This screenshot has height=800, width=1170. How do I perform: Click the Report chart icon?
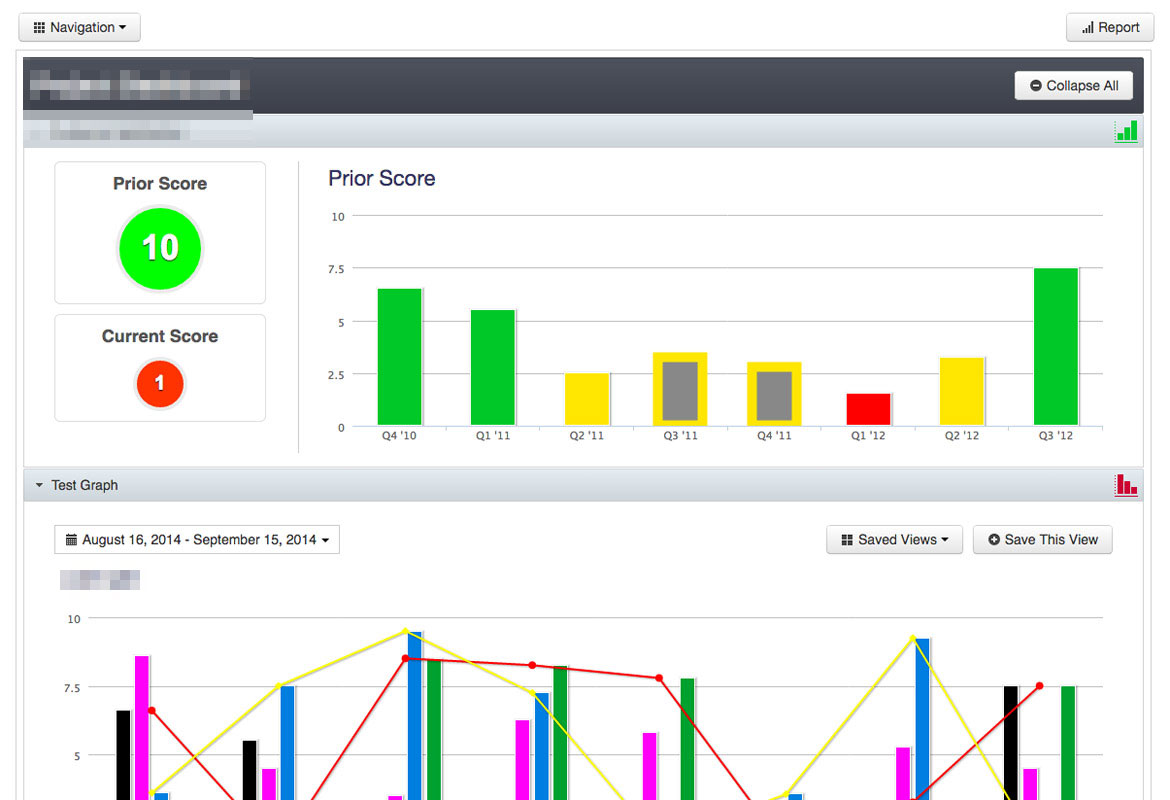coord(1088,28)
